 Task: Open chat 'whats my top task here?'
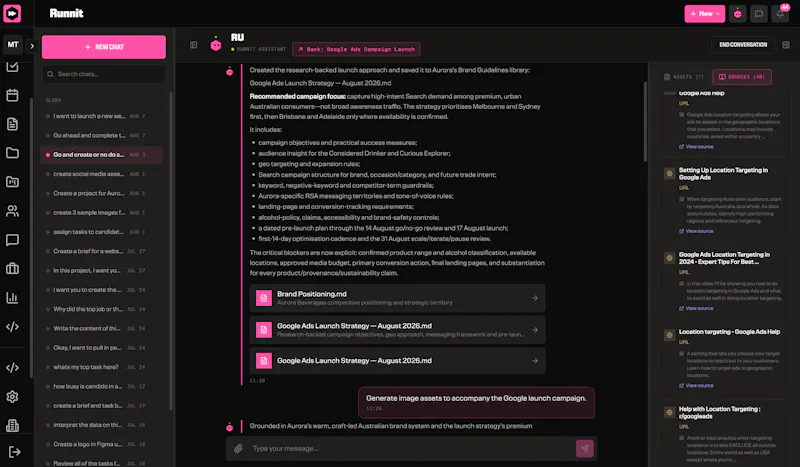coord(102,367)
